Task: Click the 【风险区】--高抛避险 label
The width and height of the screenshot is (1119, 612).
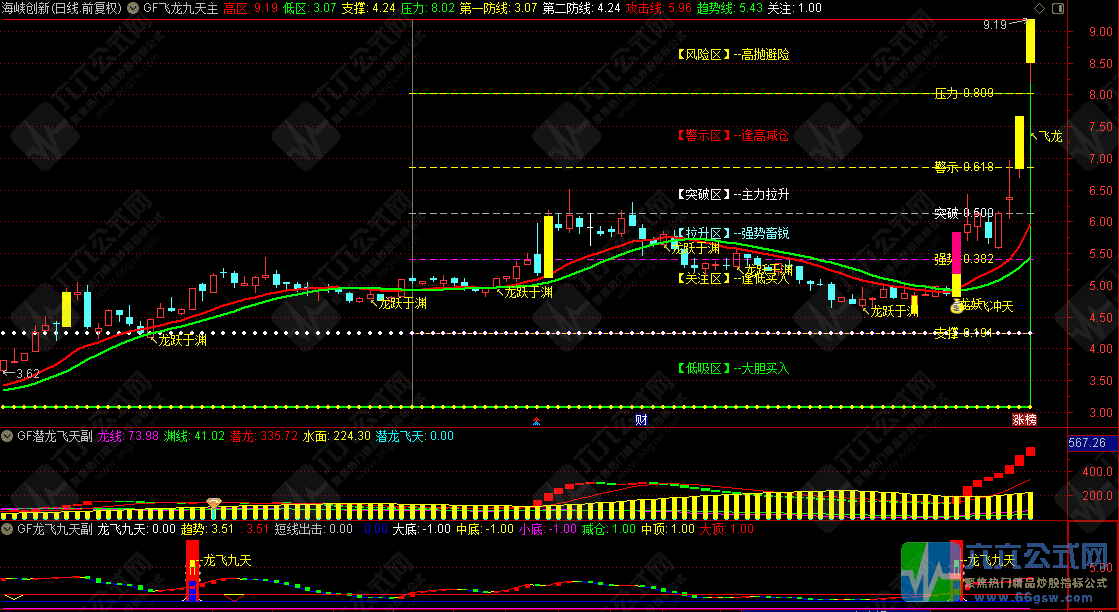Action: [x=731, y=55]
